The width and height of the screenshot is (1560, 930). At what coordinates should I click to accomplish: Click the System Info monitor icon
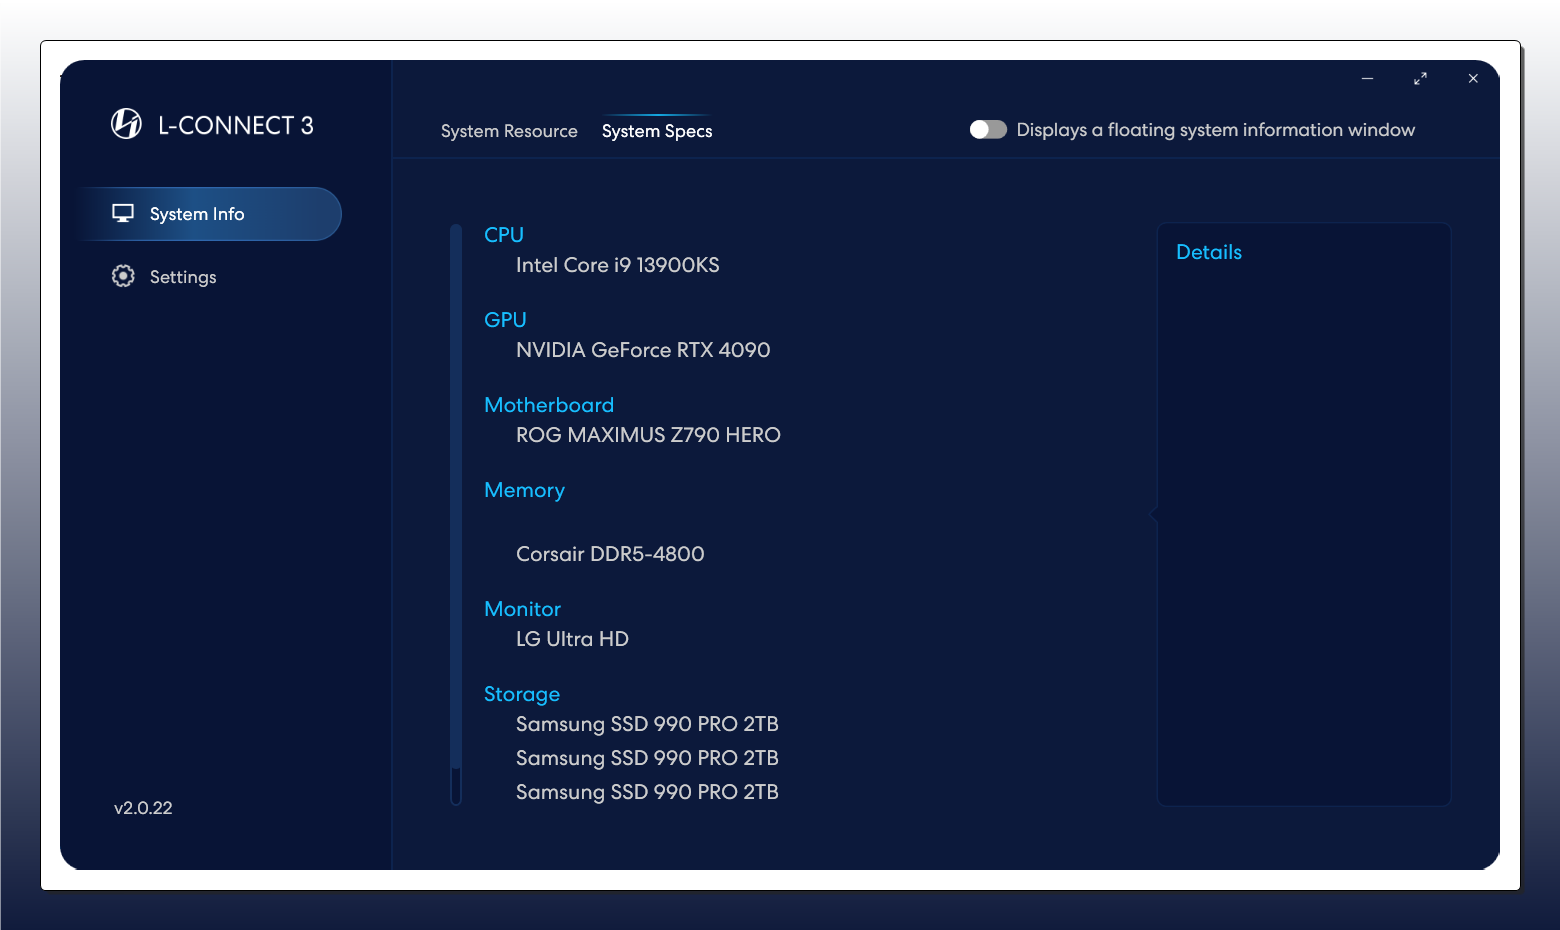[123, 213]
